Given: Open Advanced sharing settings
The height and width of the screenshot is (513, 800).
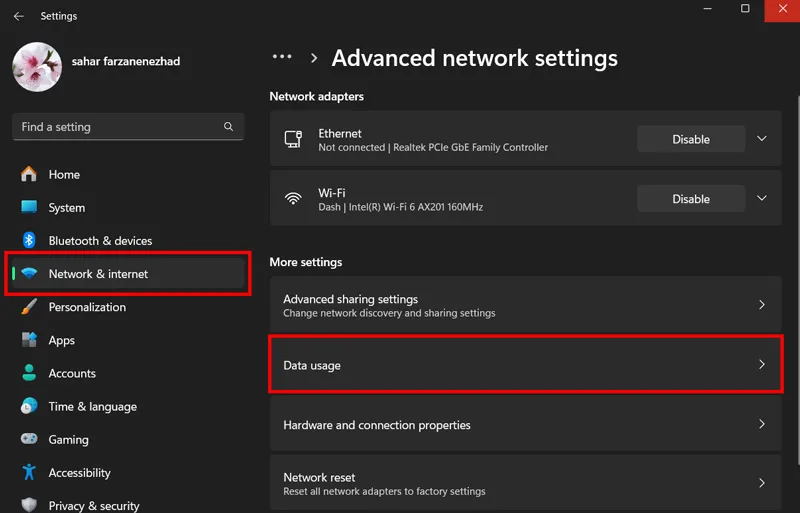Looking at the screenshot, I should (526, 305).
